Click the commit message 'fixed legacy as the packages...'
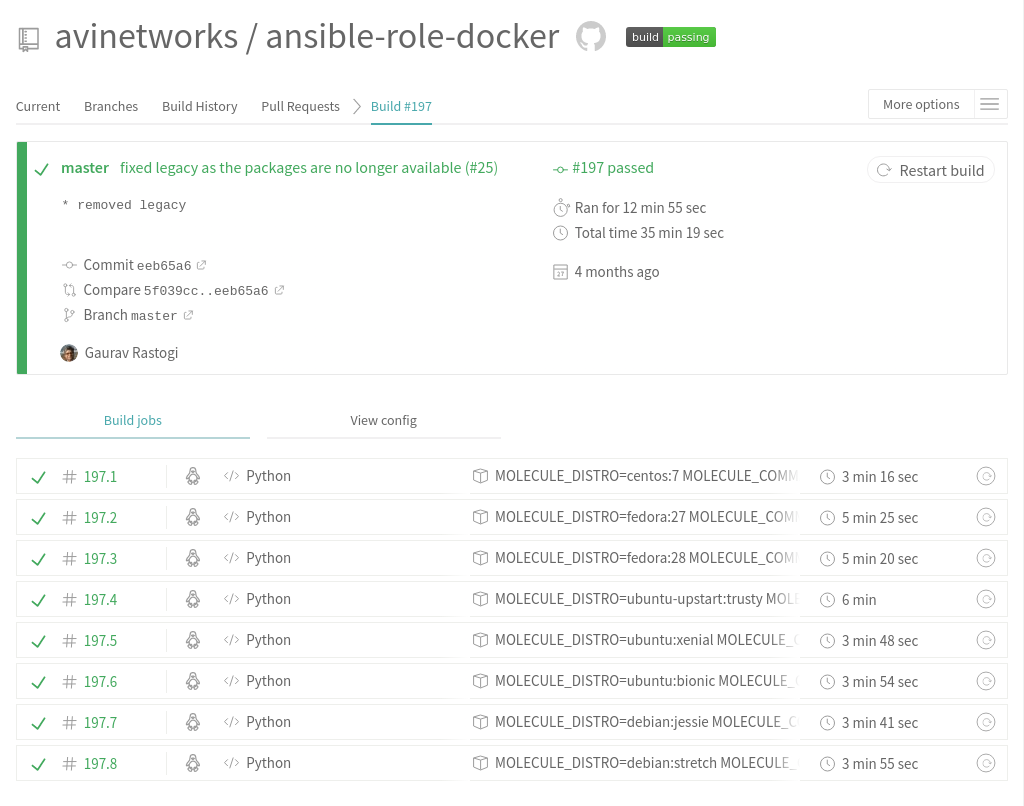Image resolution: width=1024 pixels, height=806 pixels. [309, 168]
